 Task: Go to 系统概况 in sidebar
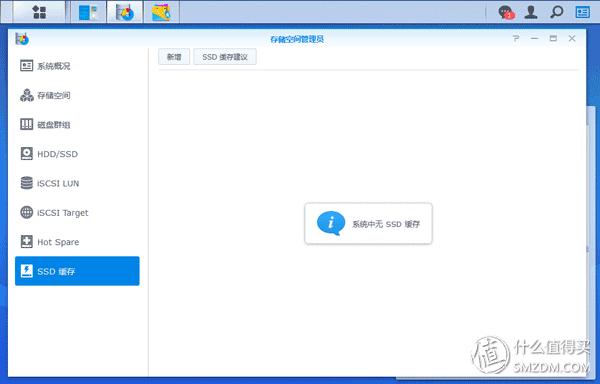pyautogui.click(x=77, y=66)
